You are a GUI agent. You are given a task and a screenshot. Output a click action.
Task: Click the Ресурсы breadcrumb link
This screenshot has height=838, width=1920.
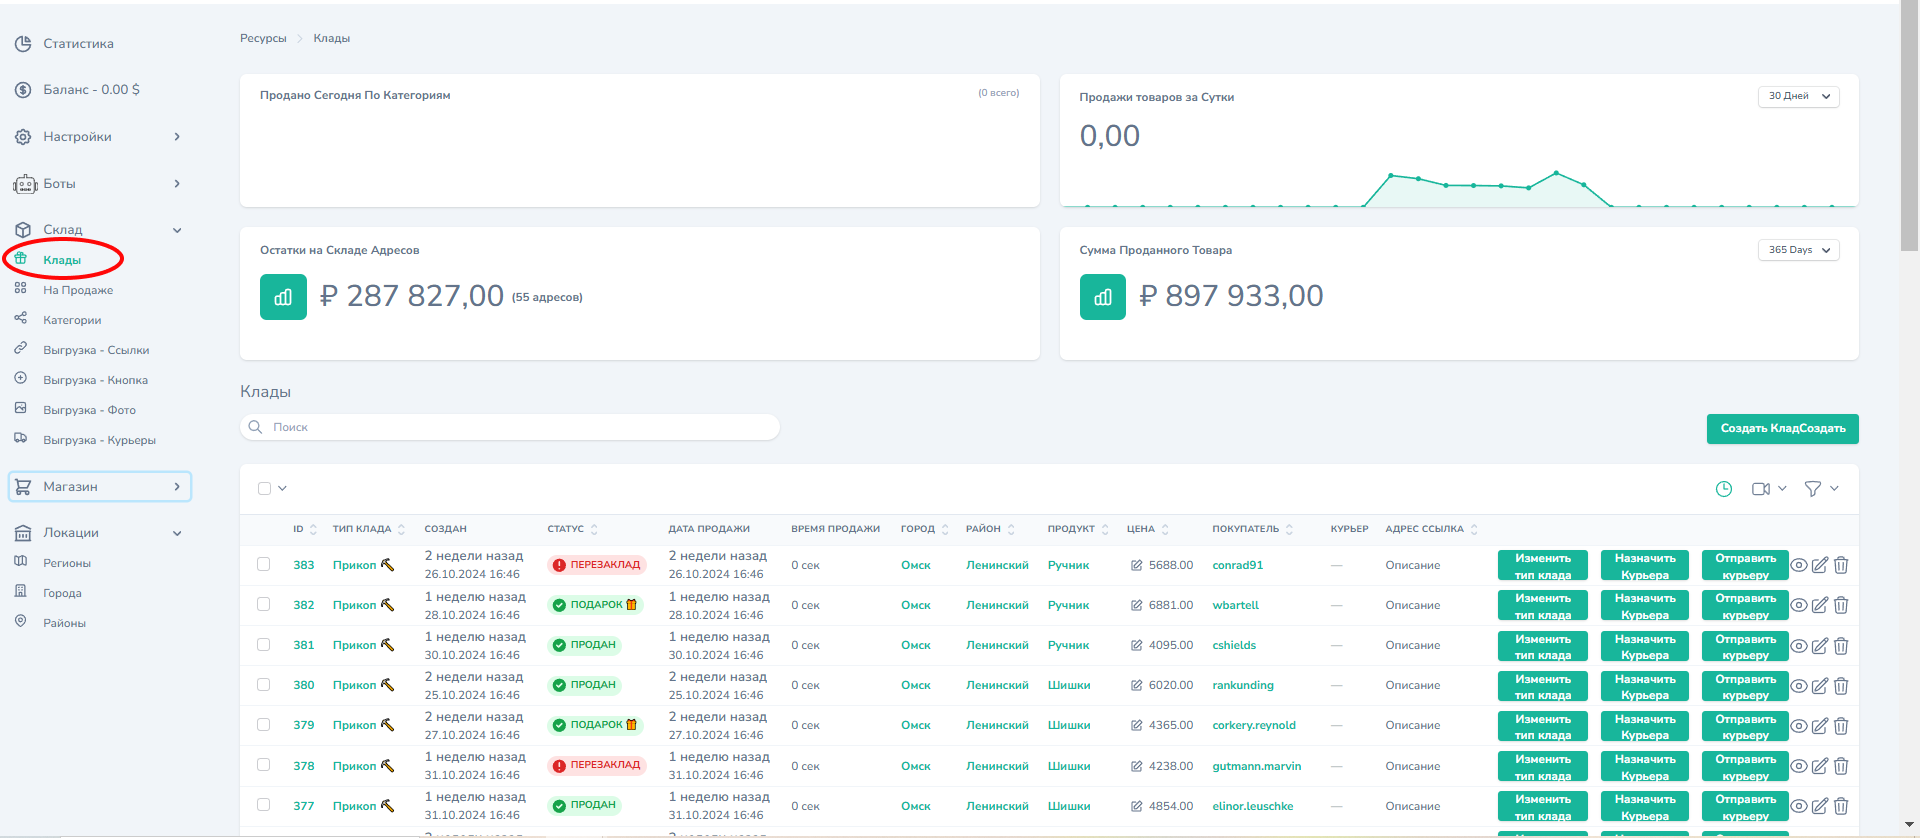point(263,38)
